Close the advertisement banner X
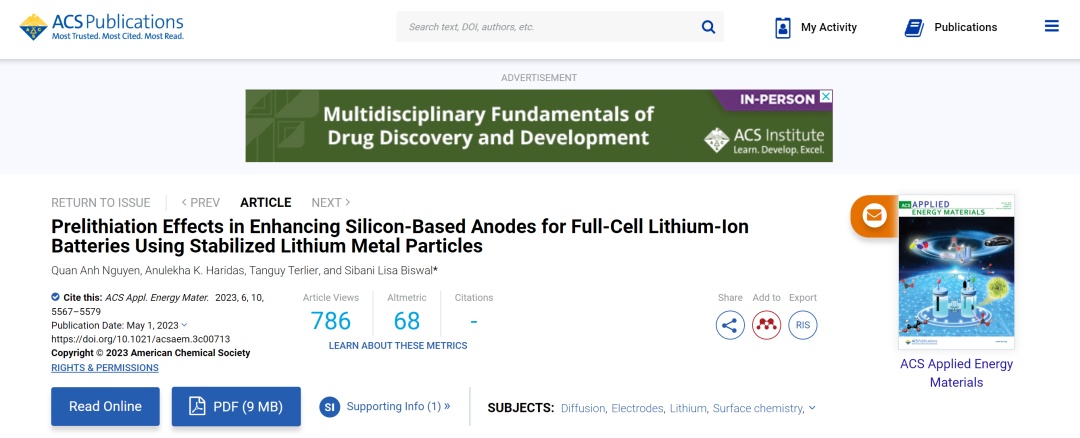The height and width of the screenshot is (438, 1080). [x=825, y=98]
